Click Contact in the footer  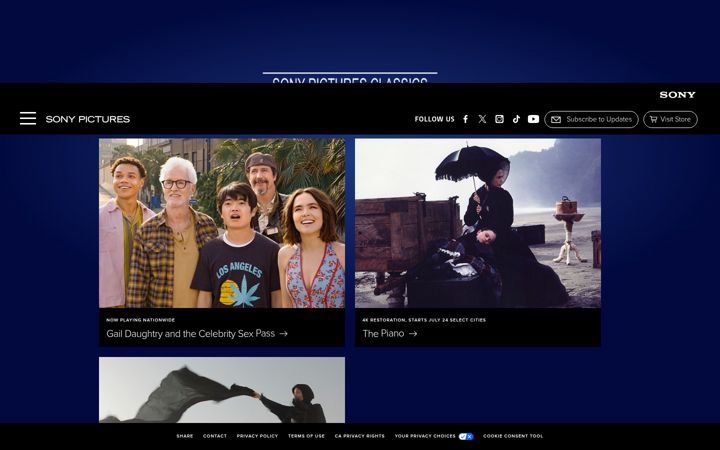point(215,436)
